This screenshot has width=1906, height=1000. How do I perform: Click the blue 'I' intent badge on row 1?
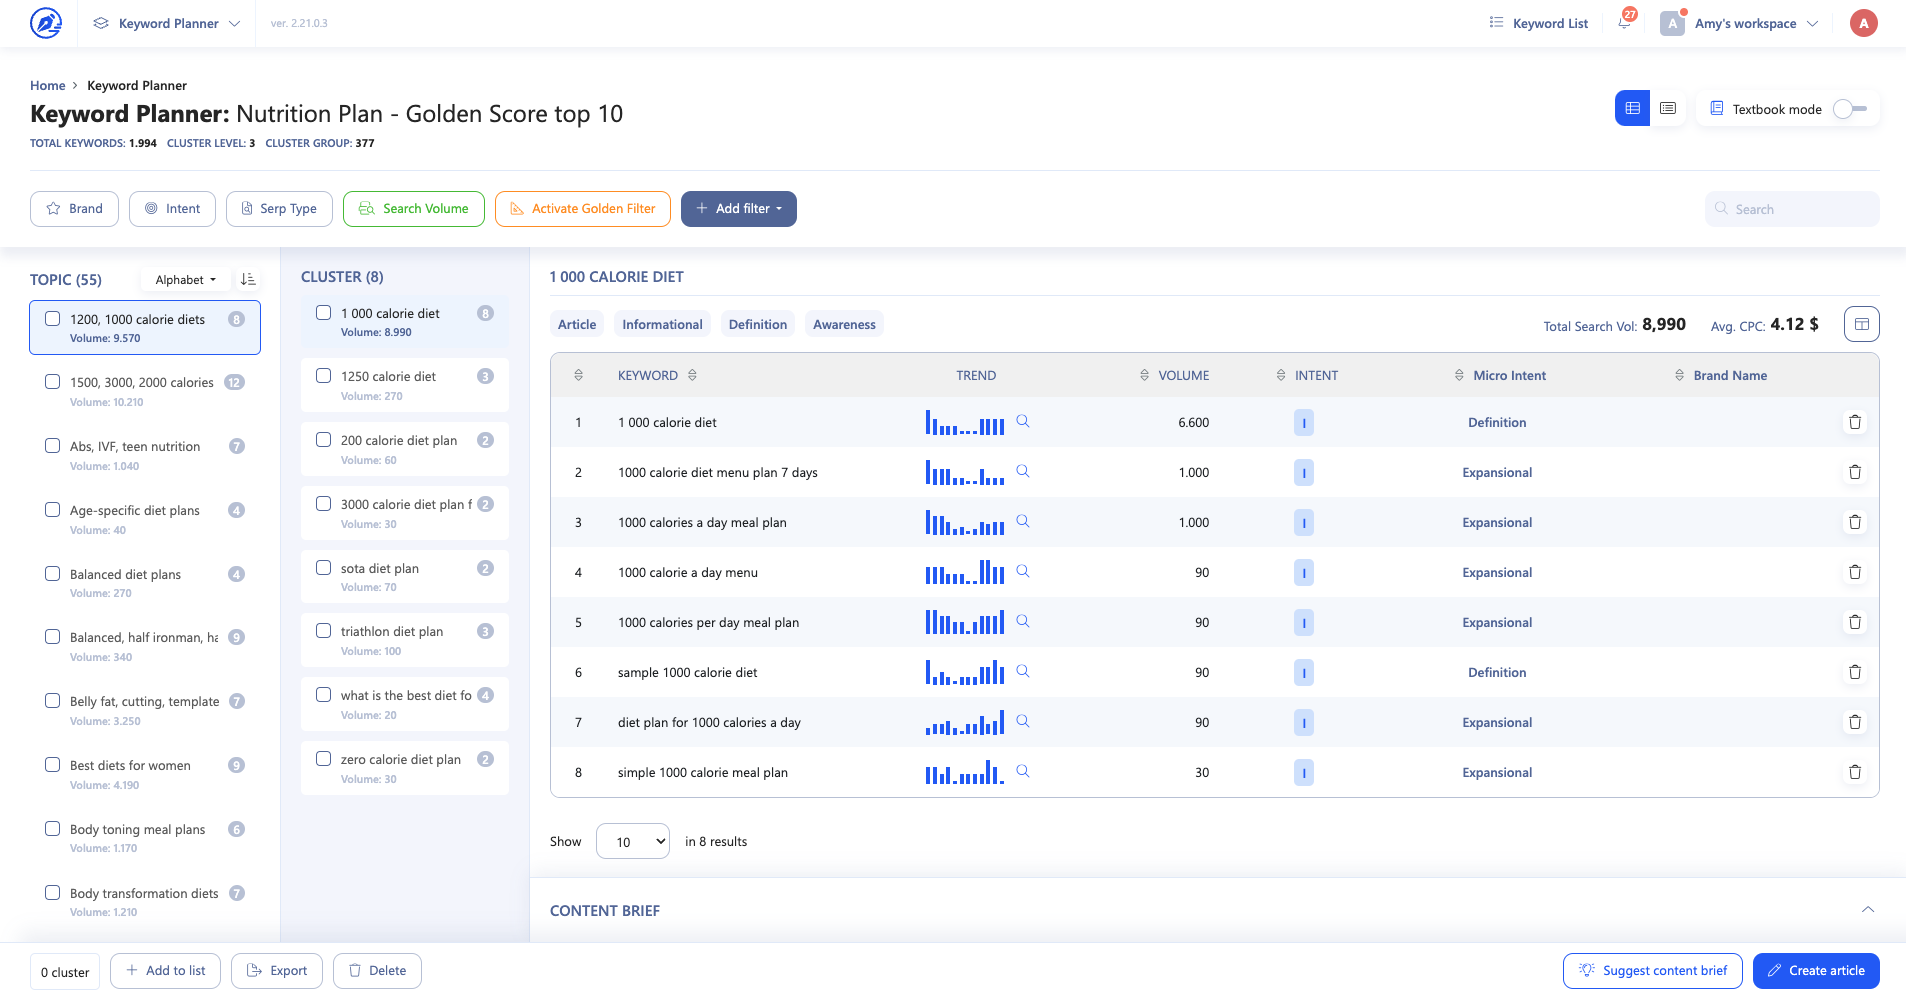tap(1303, 422)
